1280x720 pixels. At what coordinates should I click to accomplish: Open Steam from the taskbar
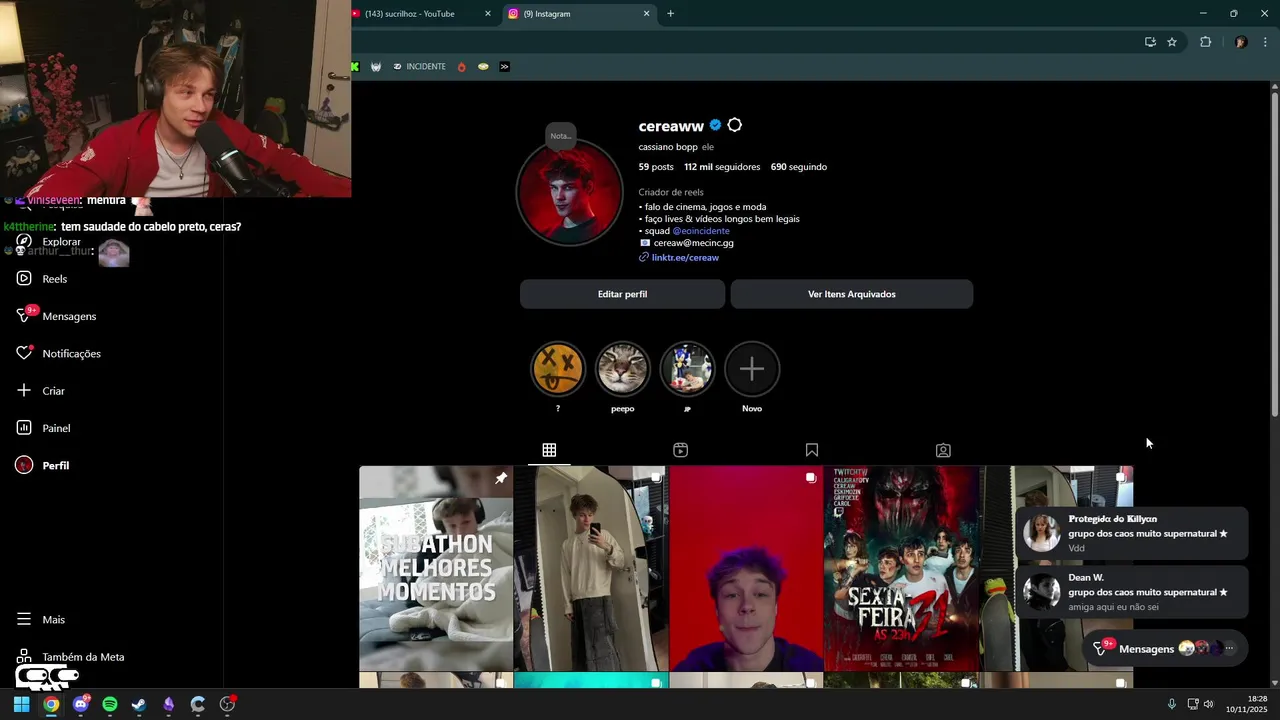[x=139, y=704]
